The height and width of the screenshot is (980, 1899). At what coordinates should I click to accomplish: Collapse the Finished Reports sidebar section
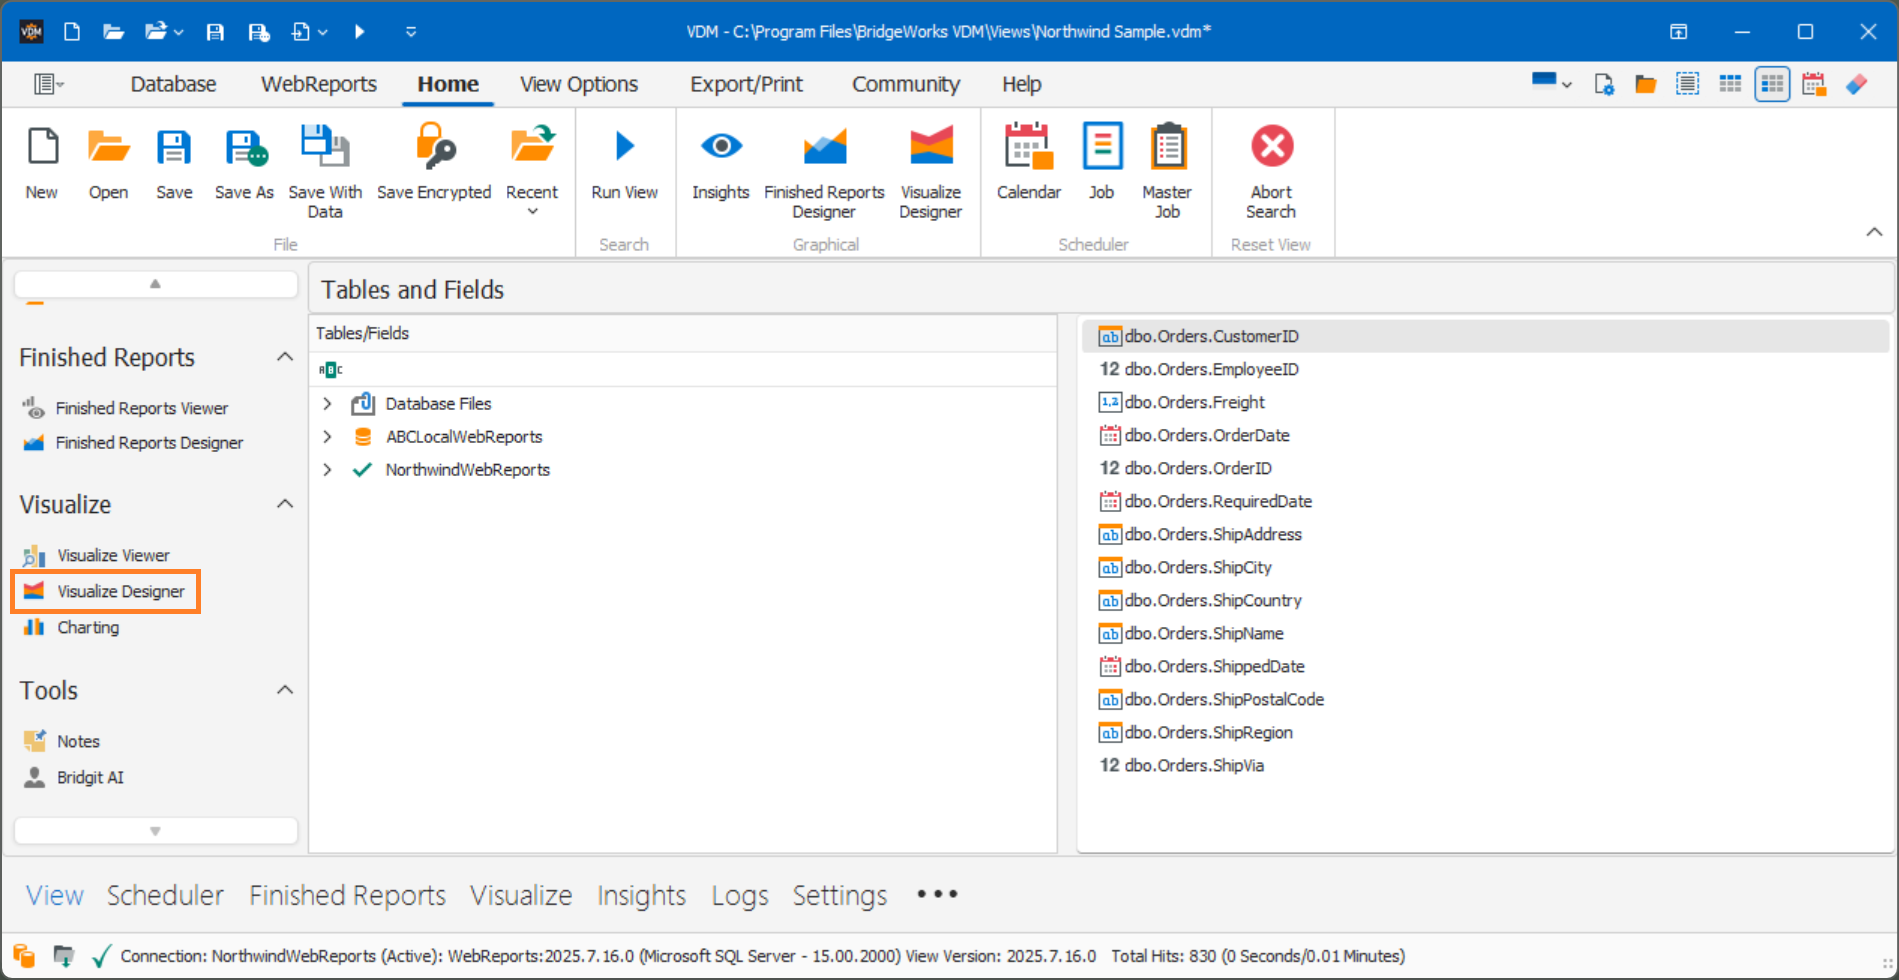285,356
